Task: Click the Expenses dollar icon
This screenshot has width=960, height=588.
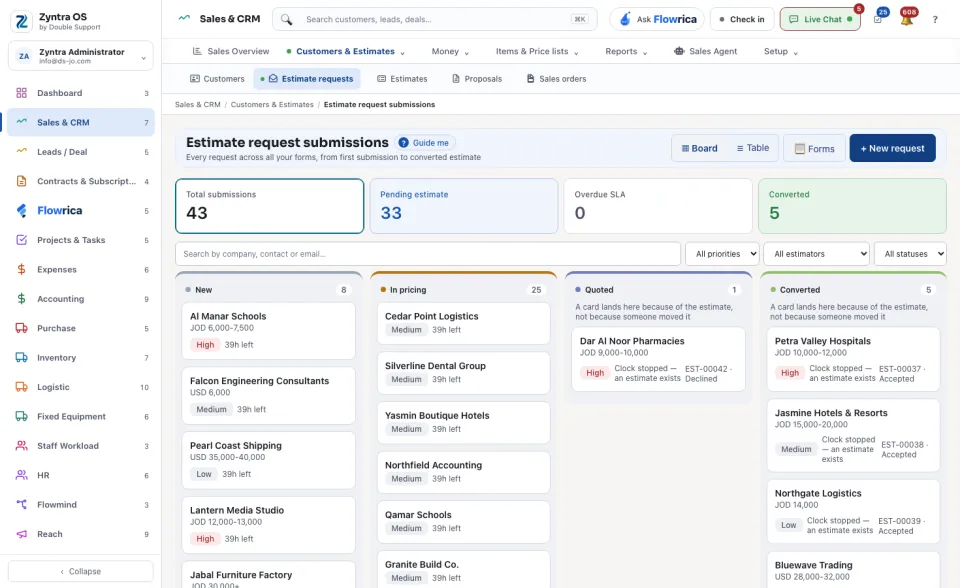Action: click(21, 270)
